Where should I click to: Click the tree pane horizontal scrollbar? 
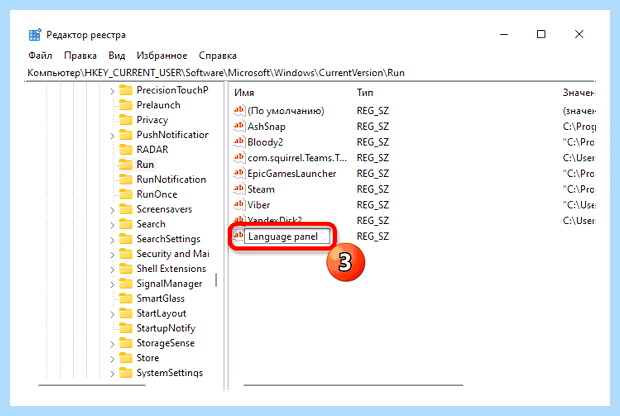(92, 385)
